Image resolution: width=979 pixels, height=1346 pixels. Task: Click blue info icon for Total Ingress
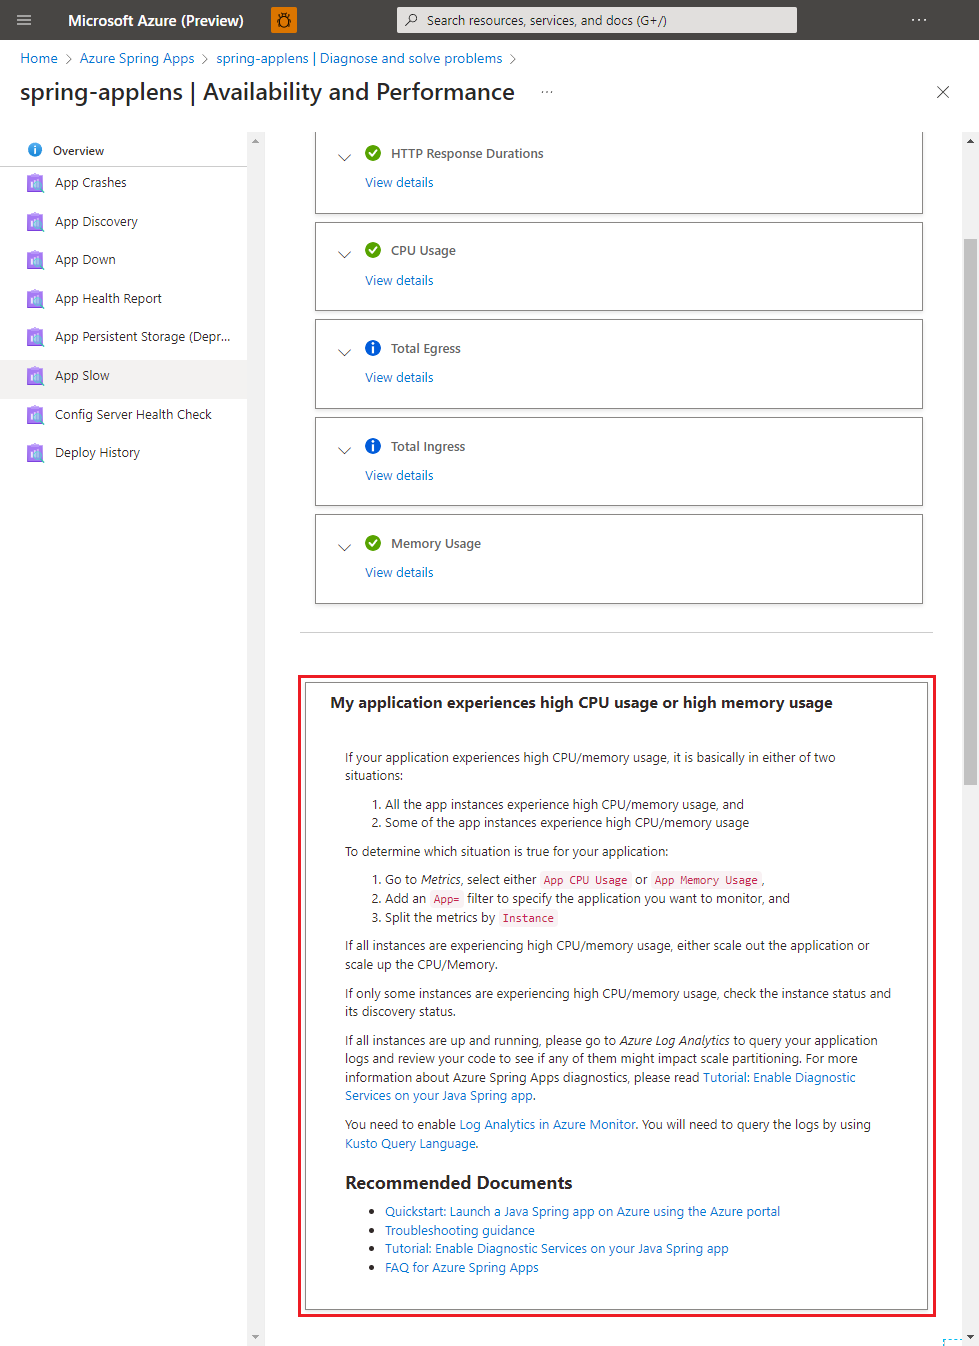(x=373, y=446)
